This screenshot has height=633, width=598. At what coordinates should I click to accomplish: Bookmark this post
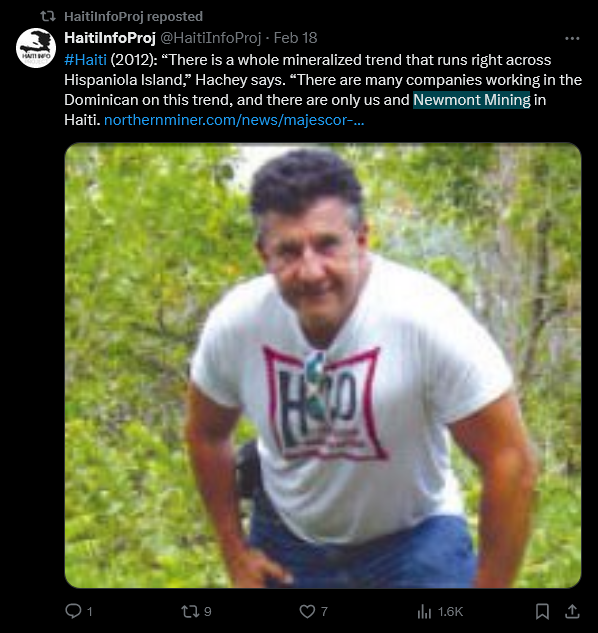coord(542,611)
